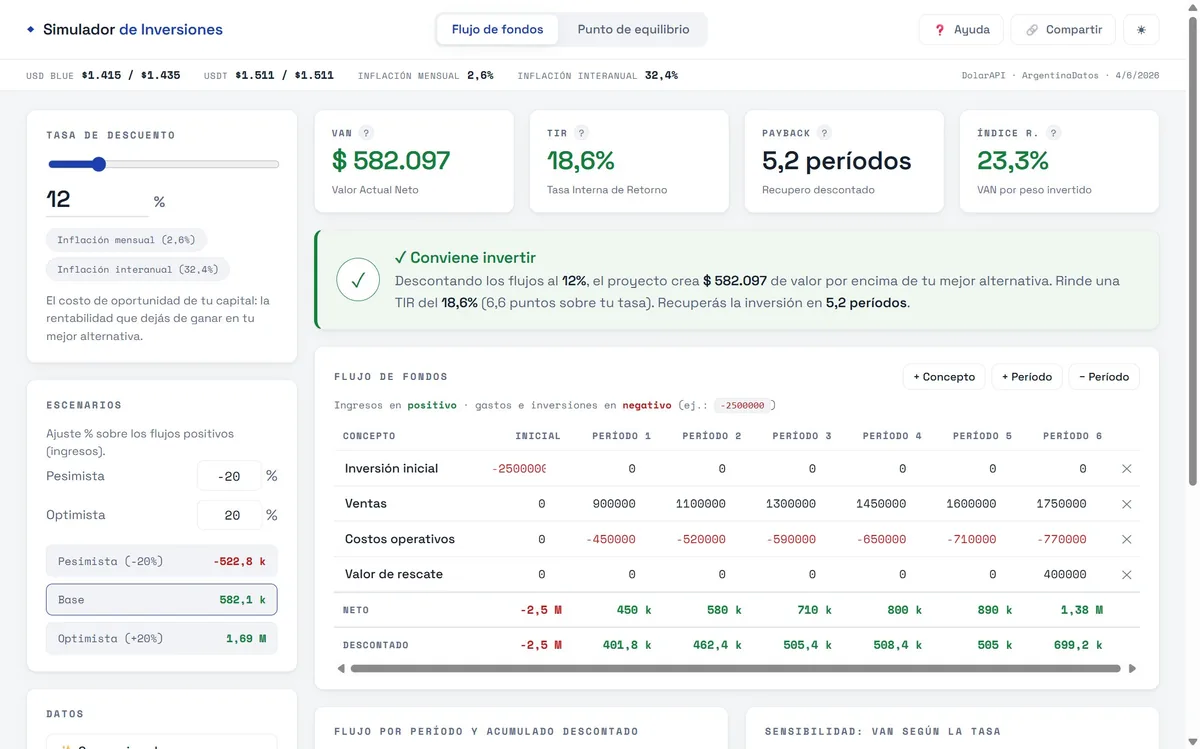This screenshot has height=749, width=1200.
Task: Click the NETO Período 6 value 1,38 M
Action: [1081, 610]
